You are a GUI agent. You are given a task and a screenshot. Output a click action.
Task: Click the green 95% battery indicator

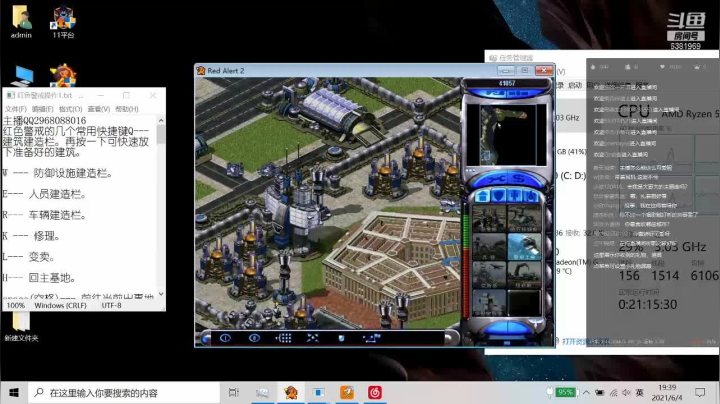pyautogui.click(x=565, y=393)
